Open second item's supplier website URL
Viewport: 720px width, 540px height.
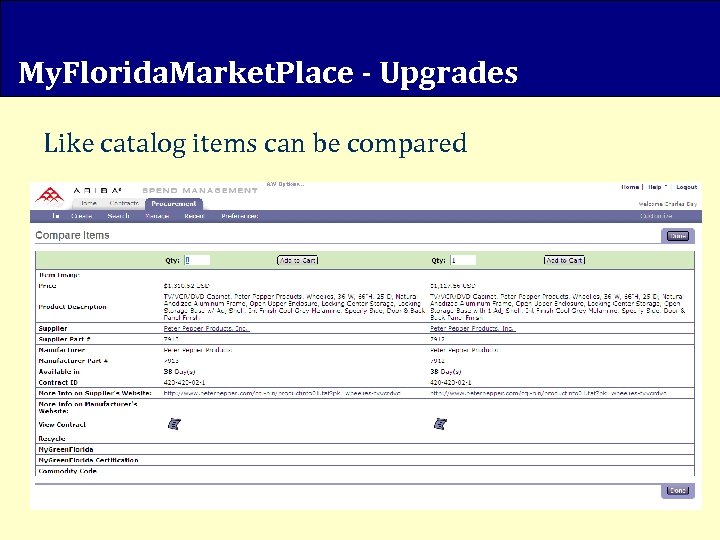pos(548,394)
